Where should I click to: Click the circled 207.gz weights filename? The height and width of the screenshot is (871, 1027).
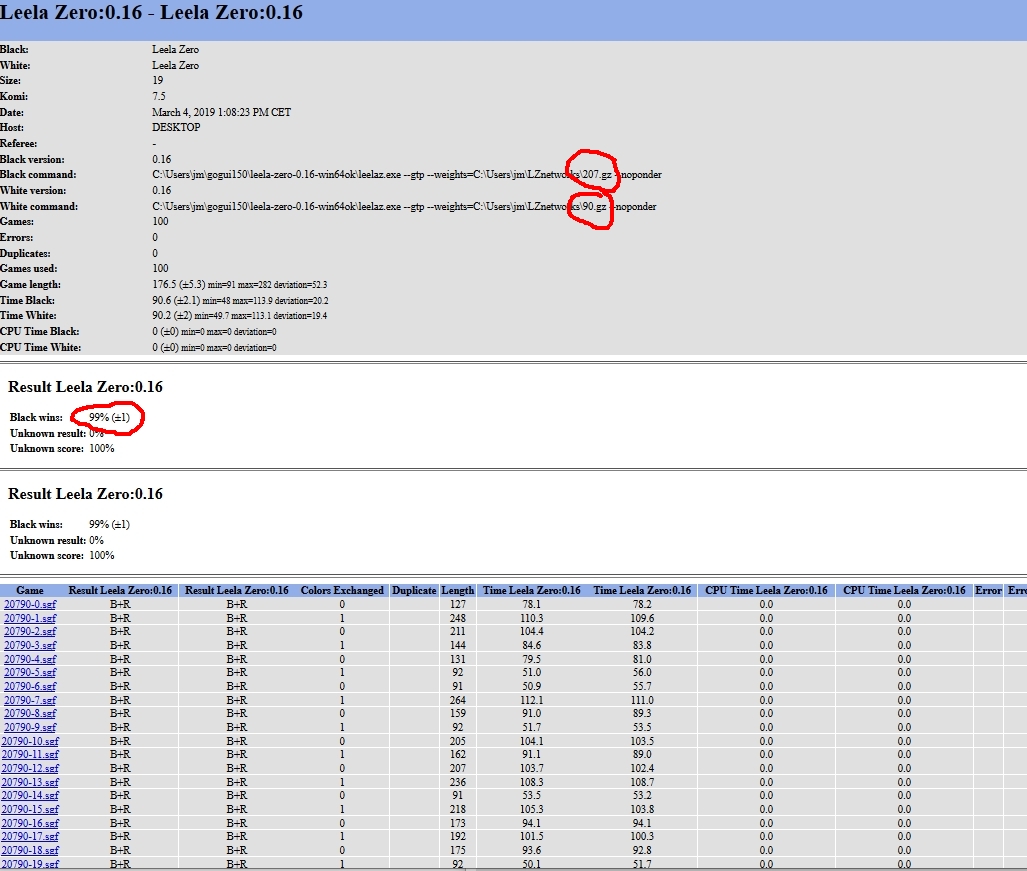(597, 175)
